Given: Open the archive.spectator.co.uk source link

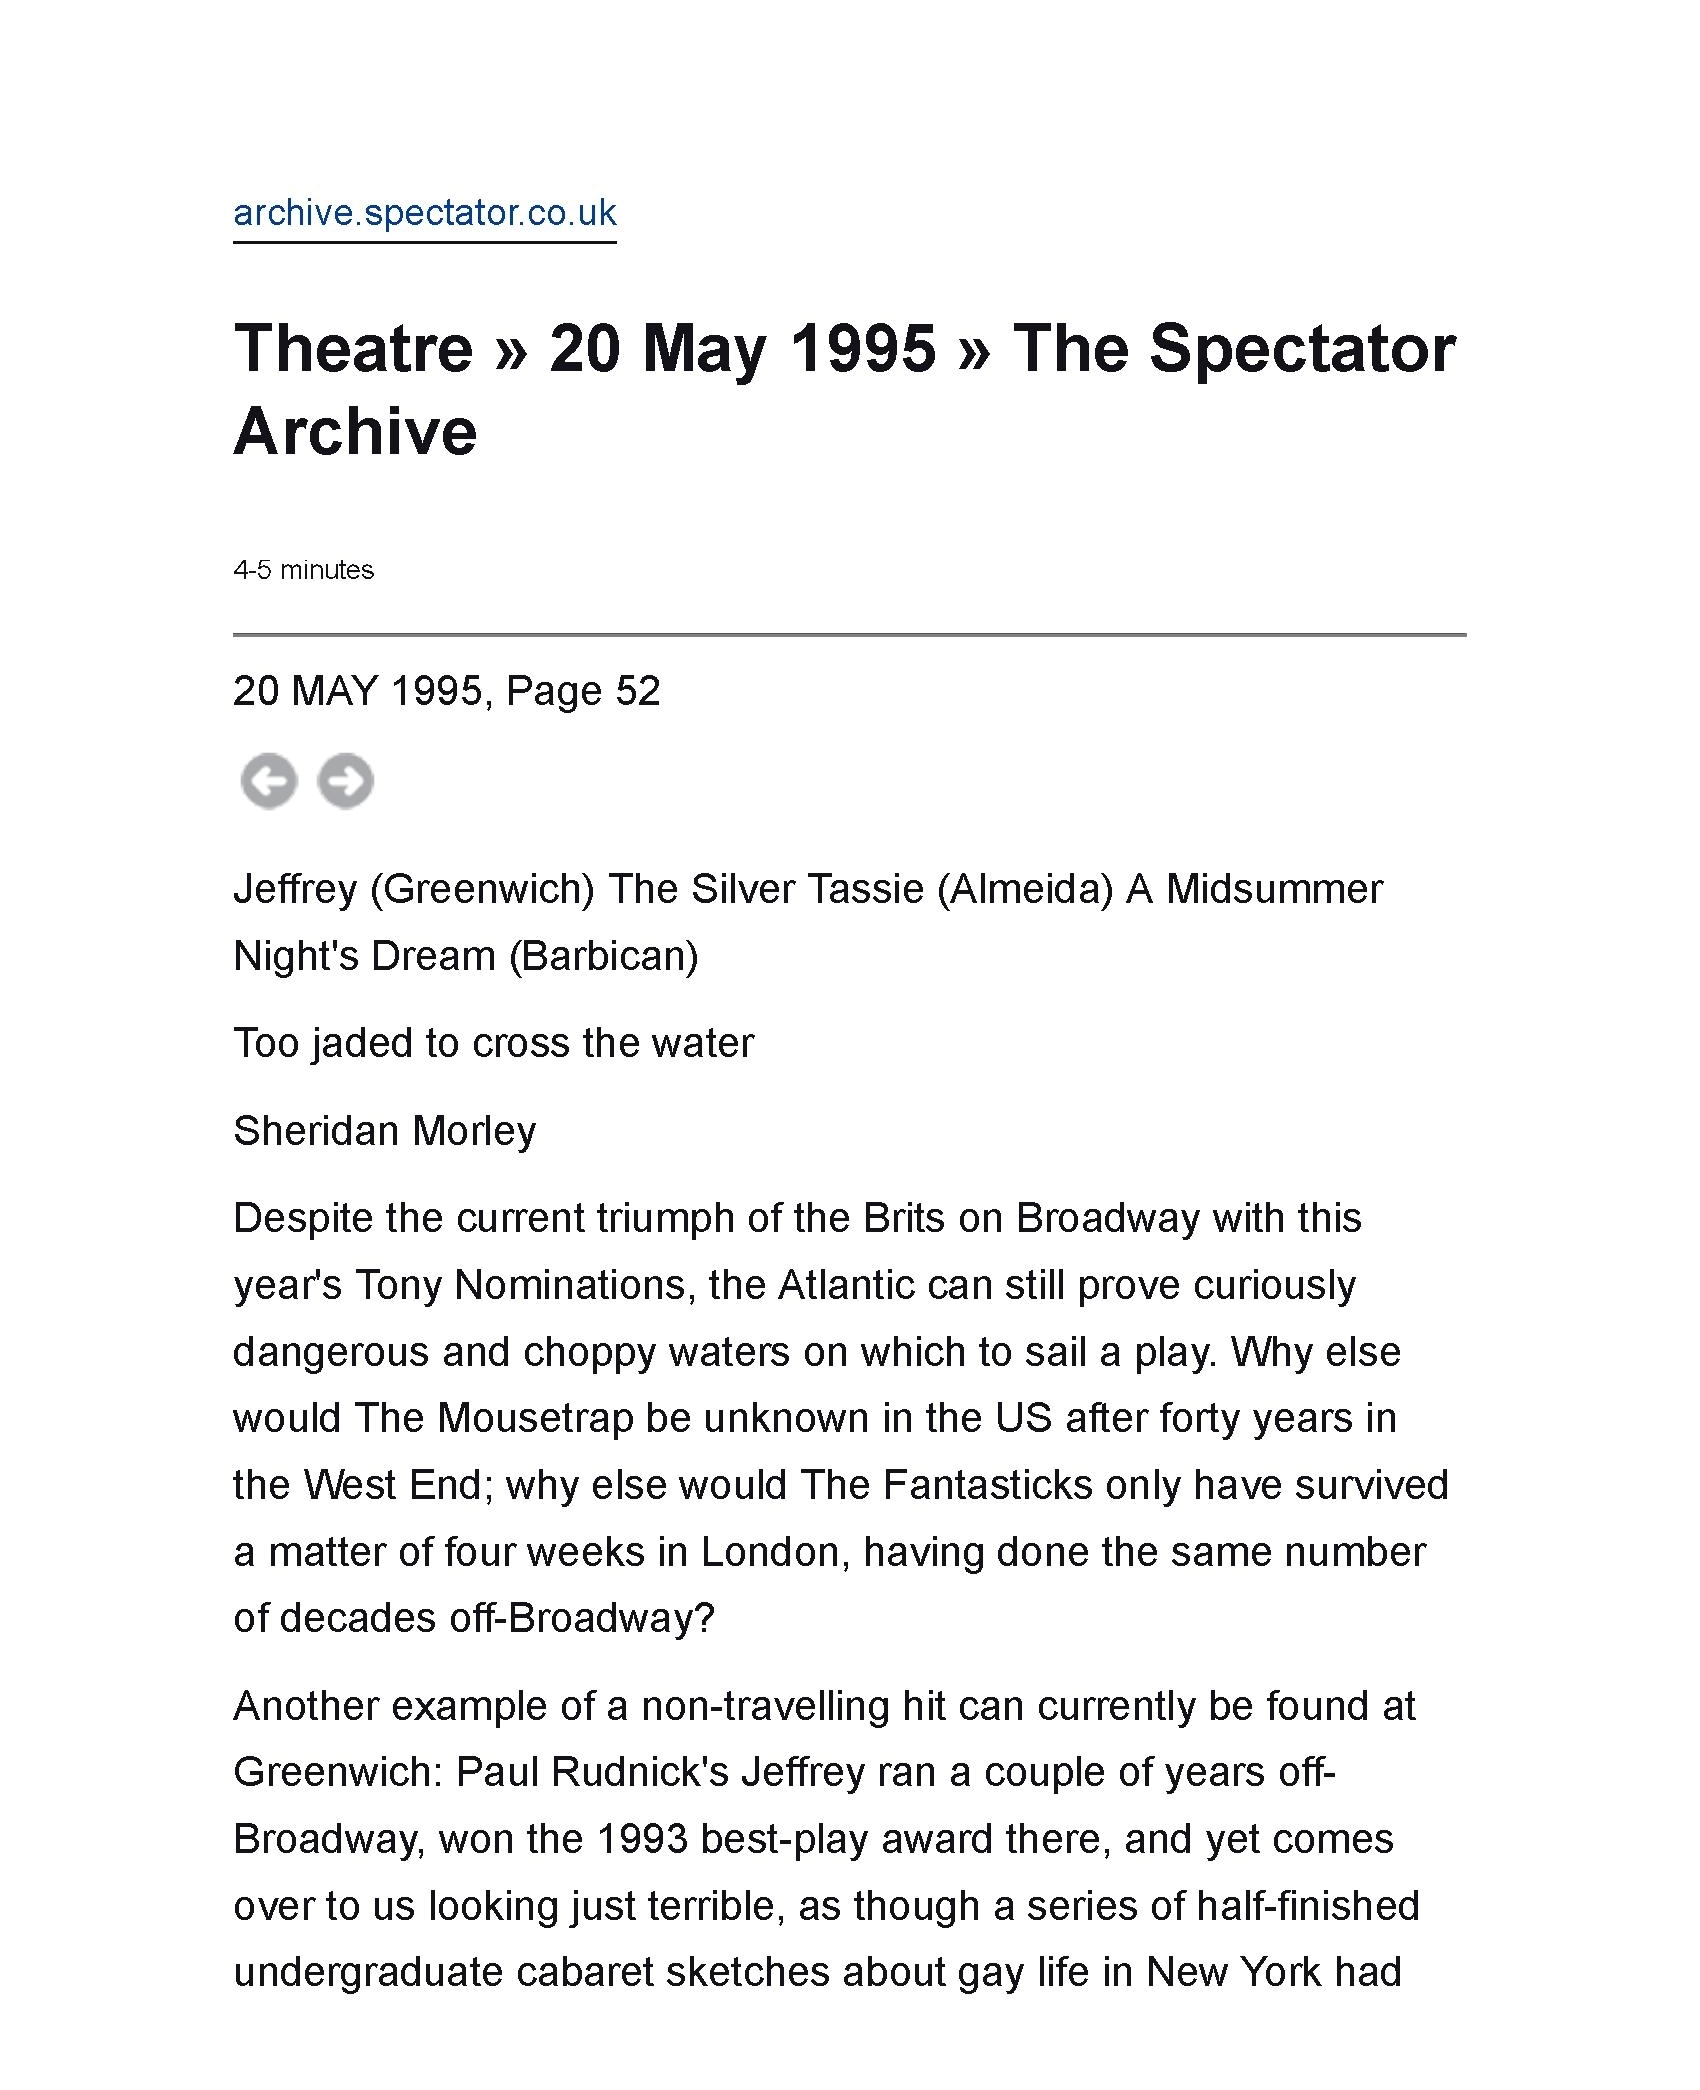Looking at the screenshot, I should pos(425,213).
